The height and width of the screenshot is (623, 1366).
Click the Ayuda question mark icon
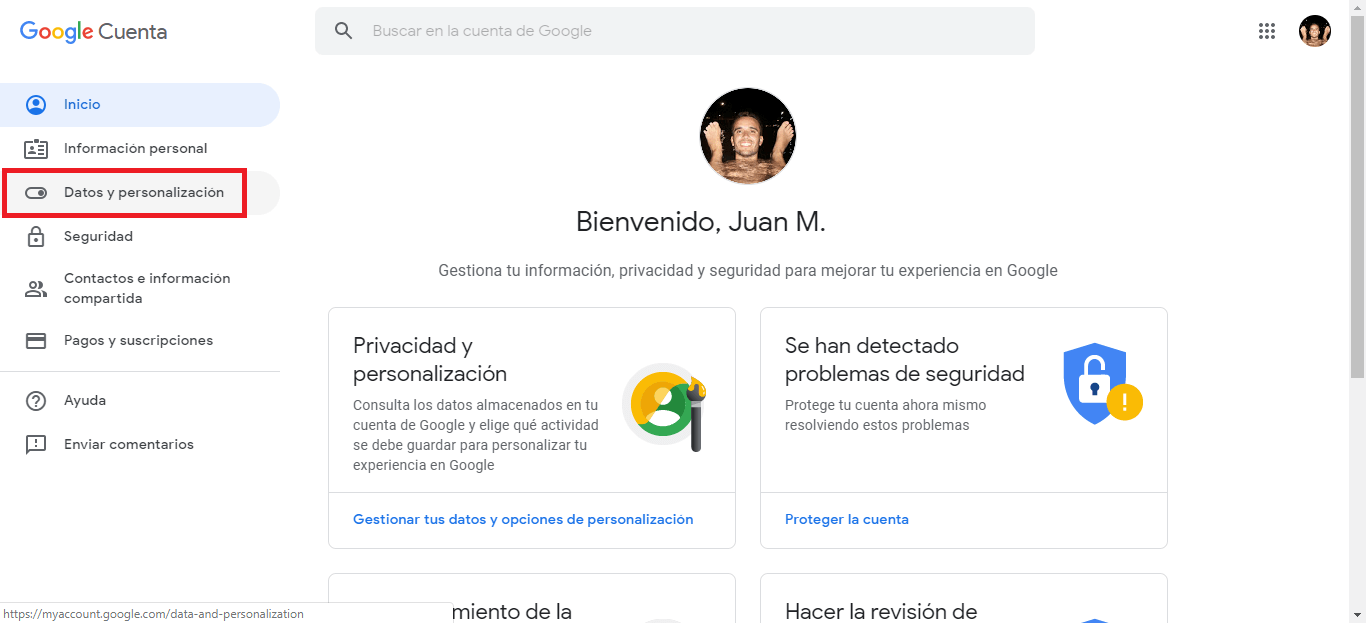pyautogui.click(x=36, y=401)
